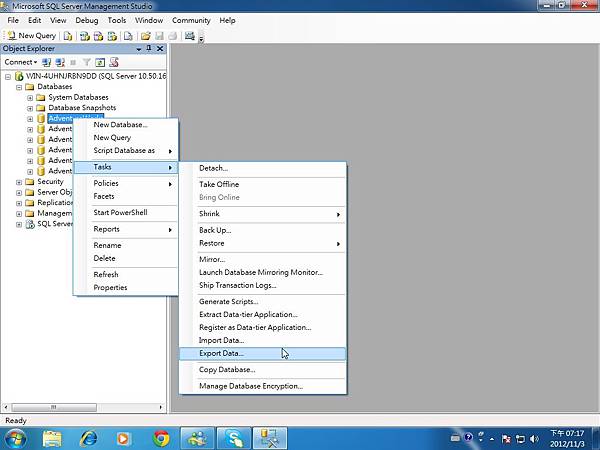The image size is (600, 450).
Task: Select Back Up... task
Action: pos(262,230)
